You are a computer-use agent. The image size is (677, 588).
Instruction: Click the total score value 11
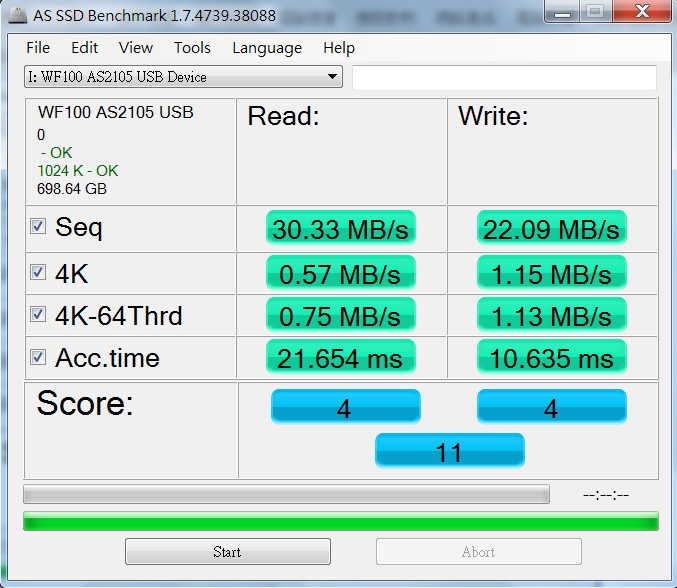point(449,451)
